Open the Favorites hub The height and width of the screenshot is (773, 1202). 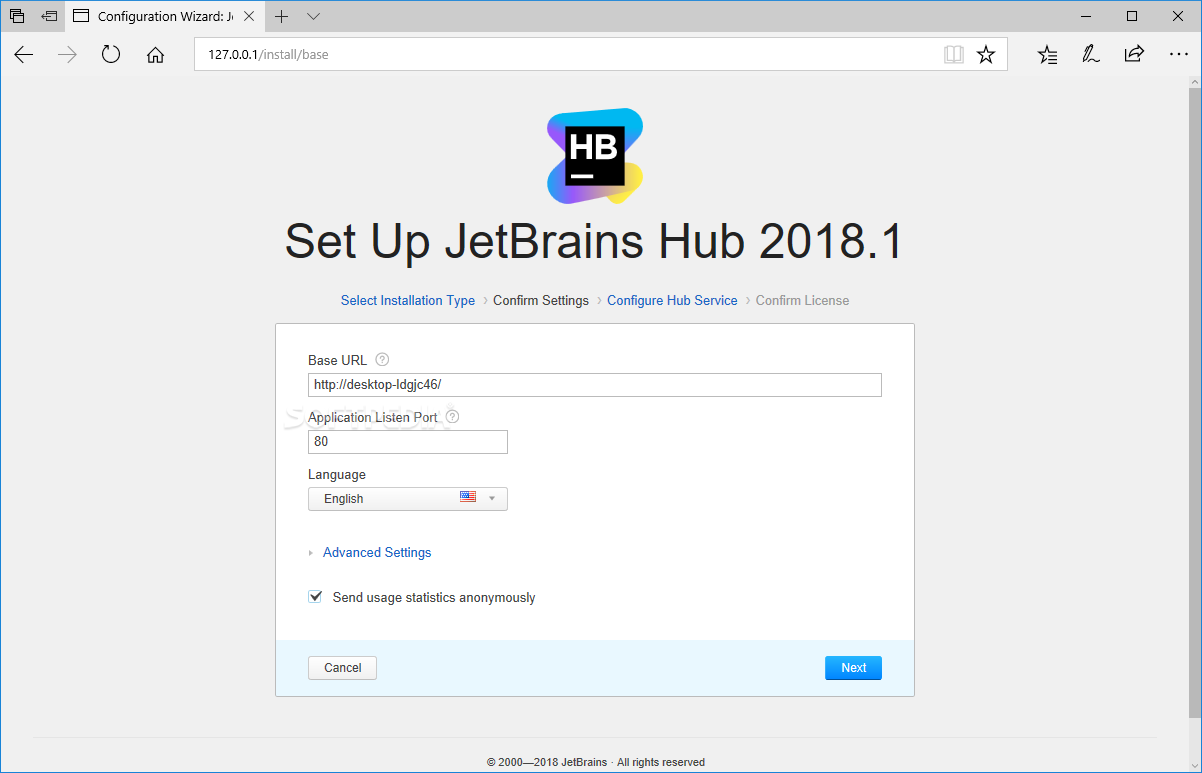[1047, 55]
